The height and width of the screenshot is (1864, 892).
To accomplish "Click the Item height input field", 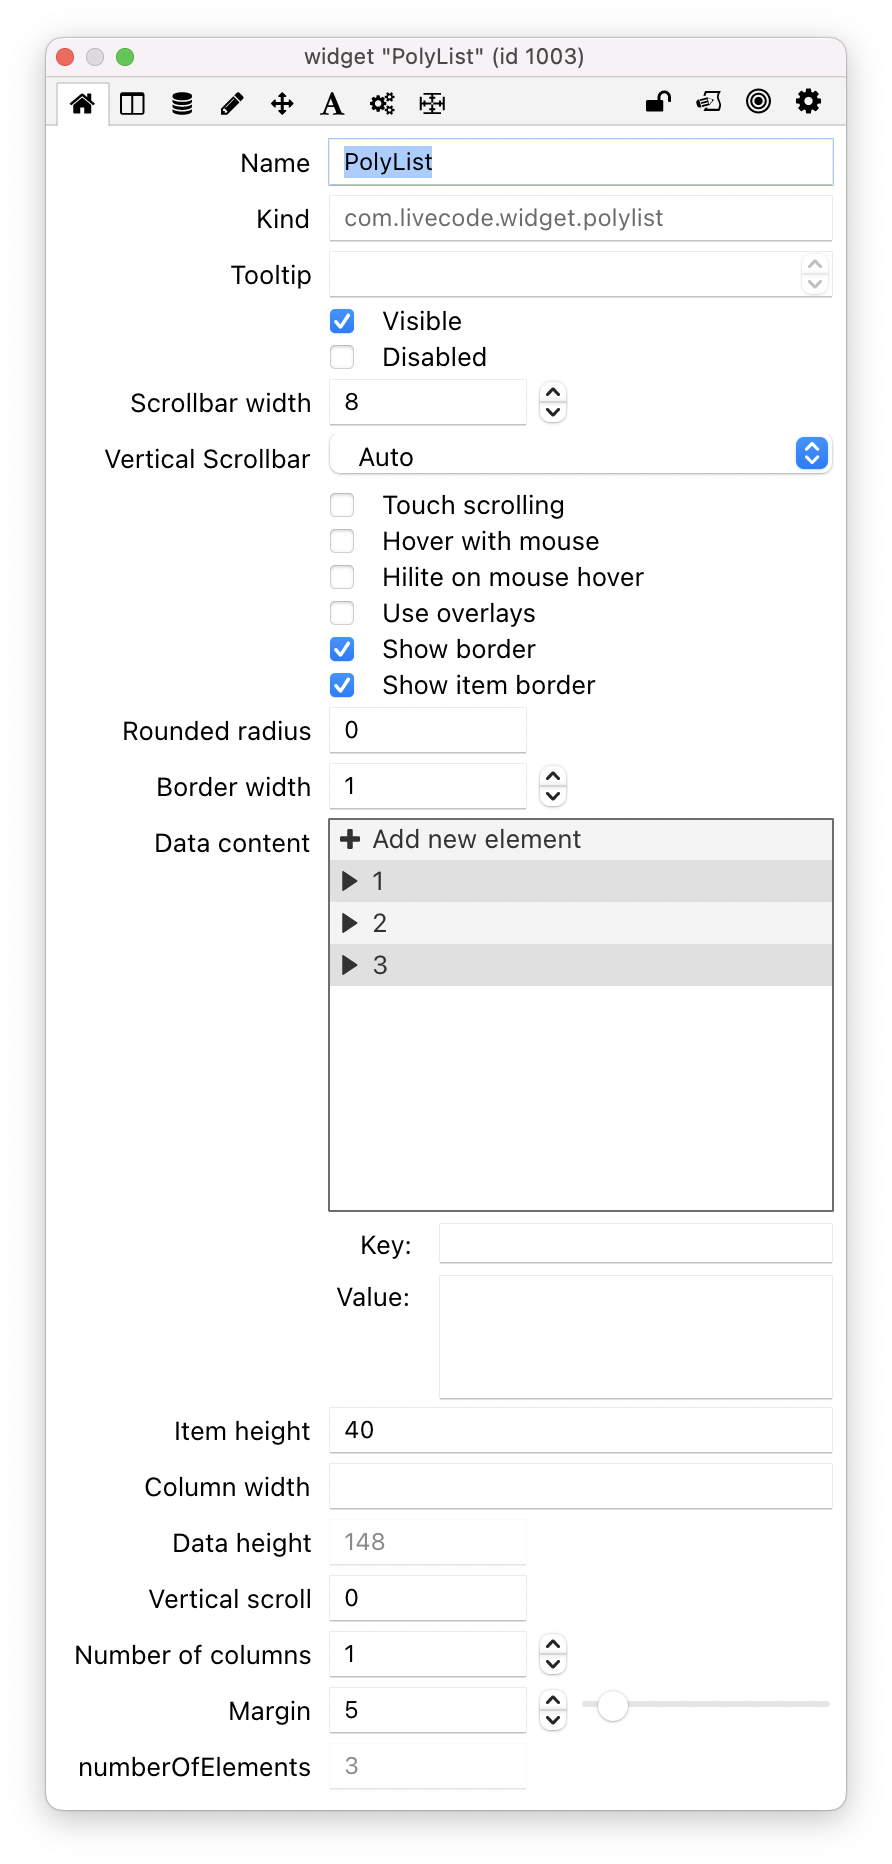I will [580, 1430].
